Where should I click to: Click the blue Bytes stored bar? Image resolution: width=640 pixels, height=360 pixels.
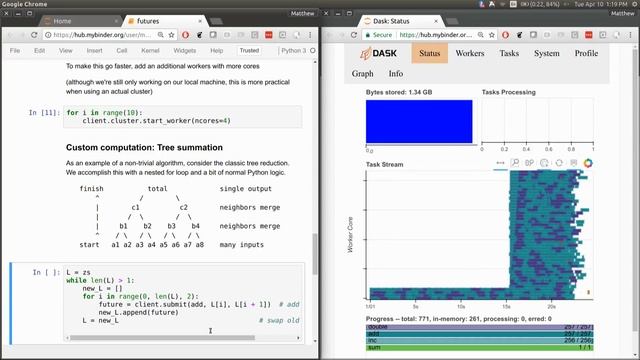click(419, 121)
